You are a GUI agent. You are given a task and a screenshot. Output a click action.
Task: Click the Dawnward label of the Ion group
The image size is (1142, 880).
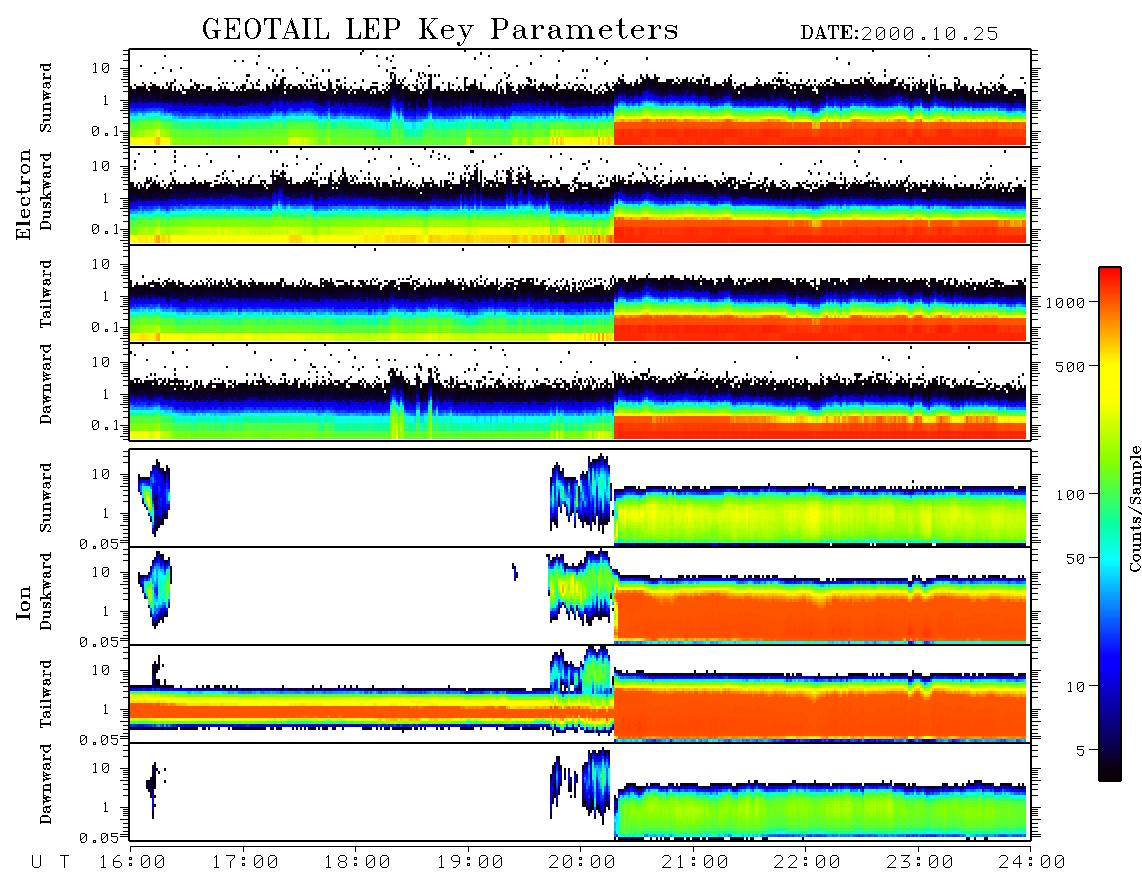pos(46,784)
